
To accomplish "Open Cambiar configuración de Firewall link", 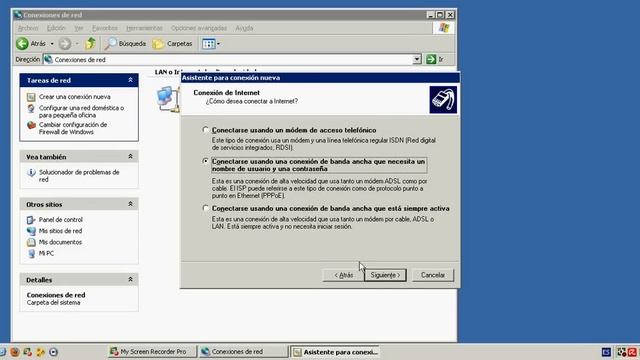I will click(73, 128).
